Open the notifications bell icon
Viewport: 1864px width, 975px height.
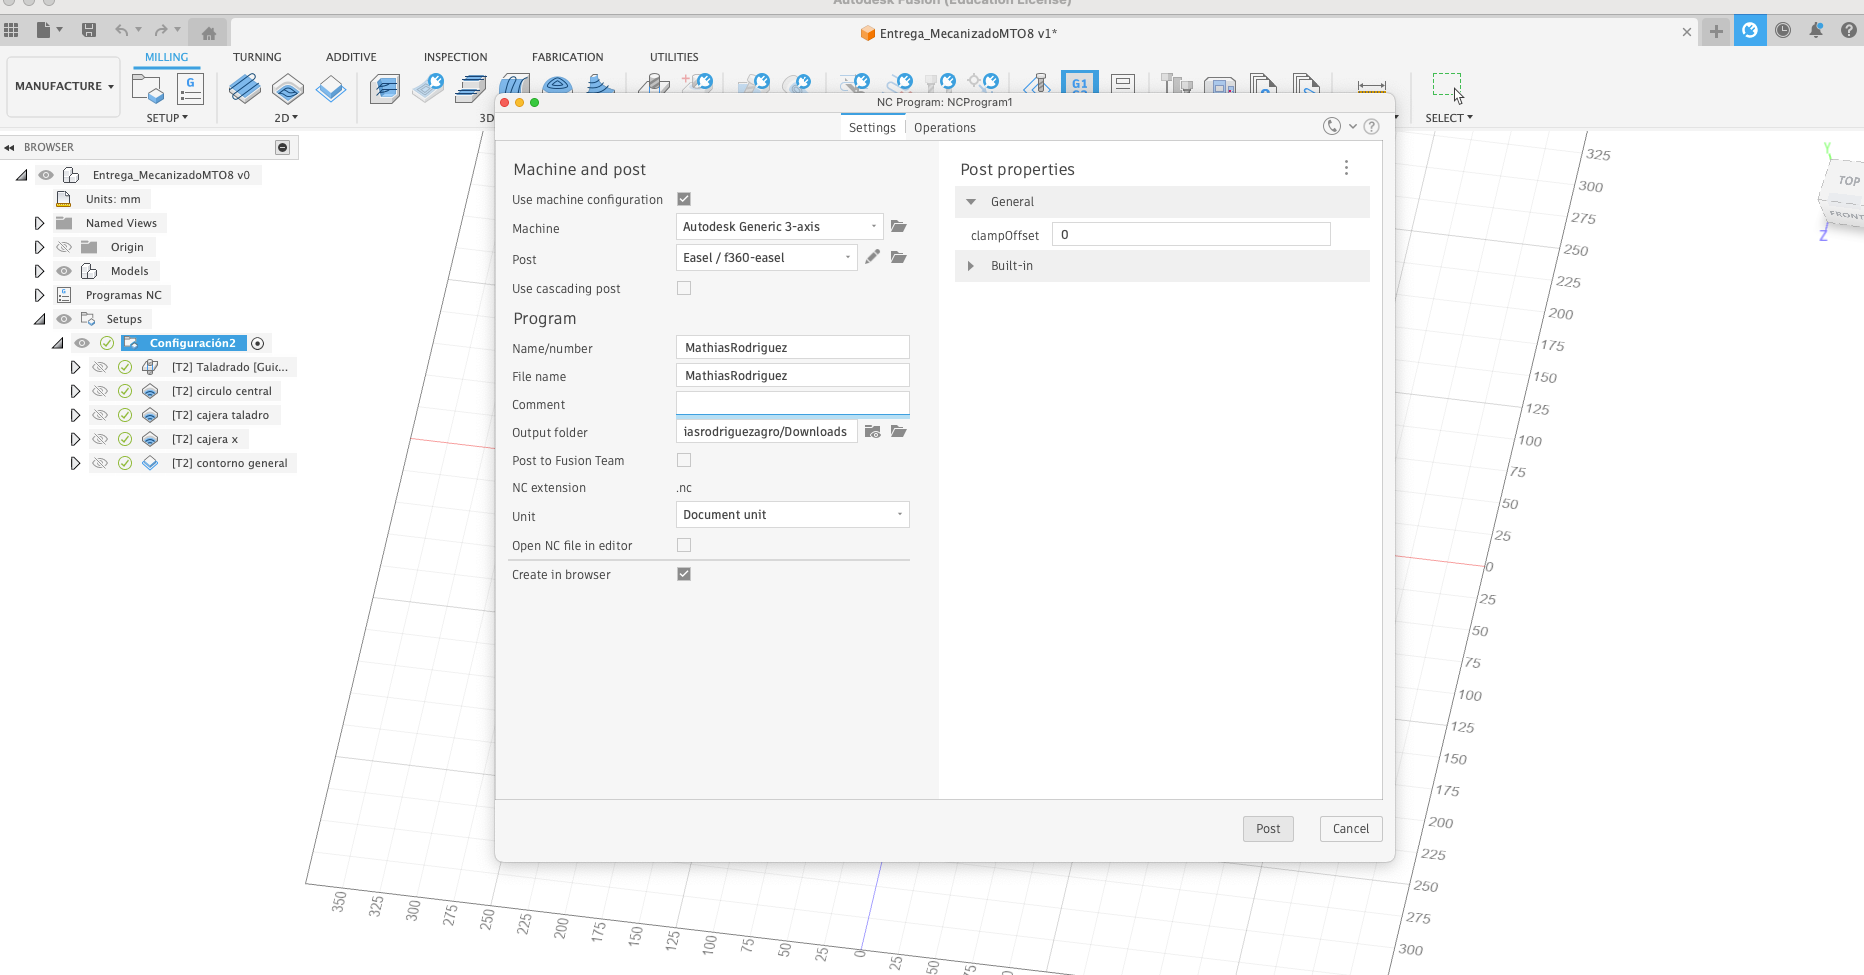(1816, 31)
